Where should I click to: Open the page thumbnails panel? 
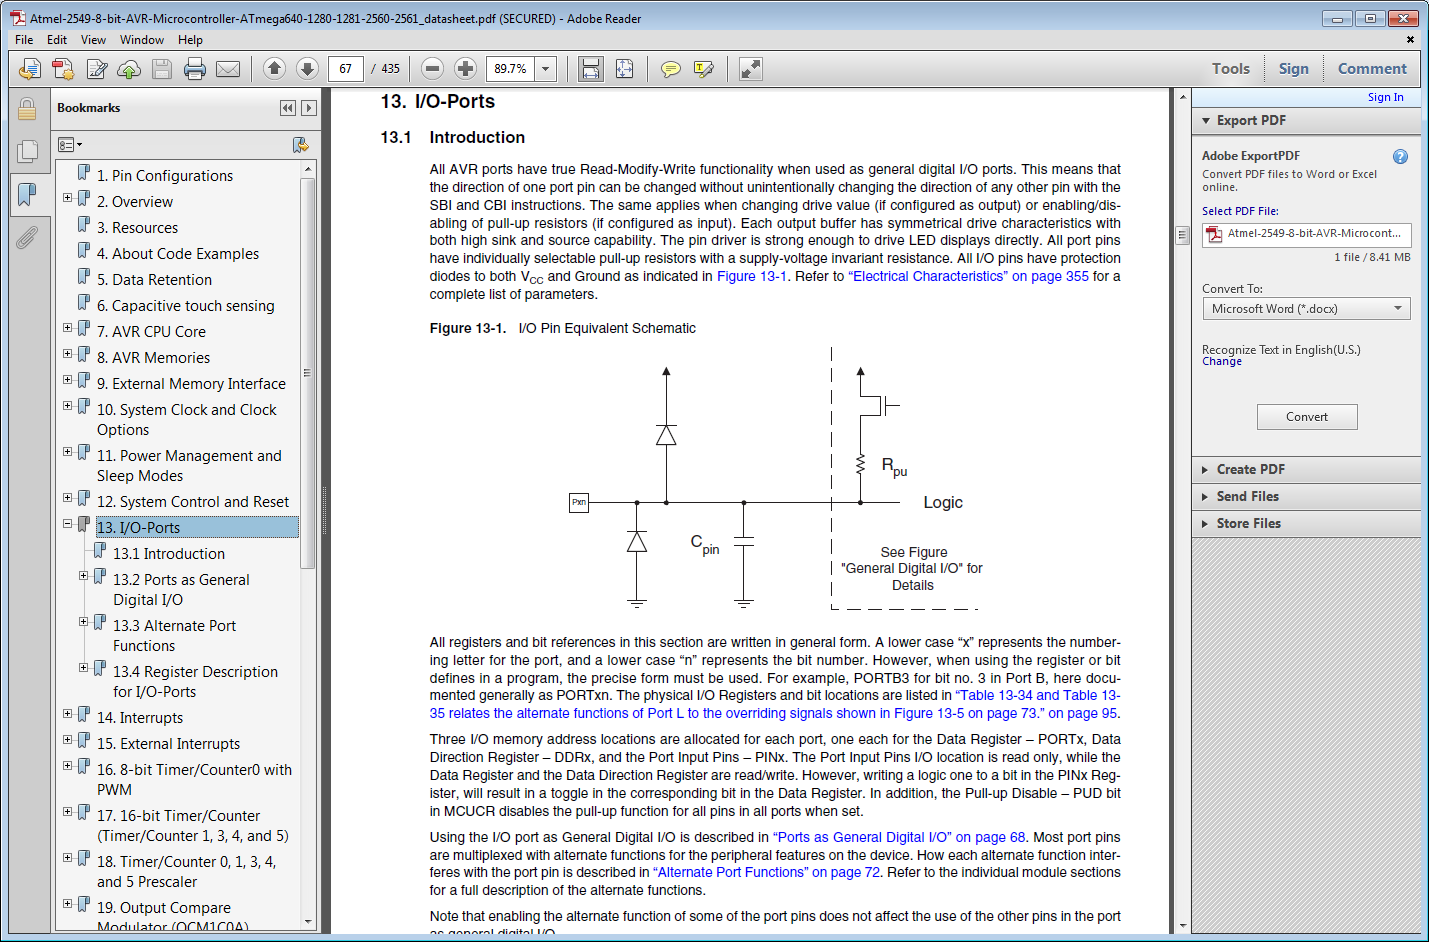point(27,151)
